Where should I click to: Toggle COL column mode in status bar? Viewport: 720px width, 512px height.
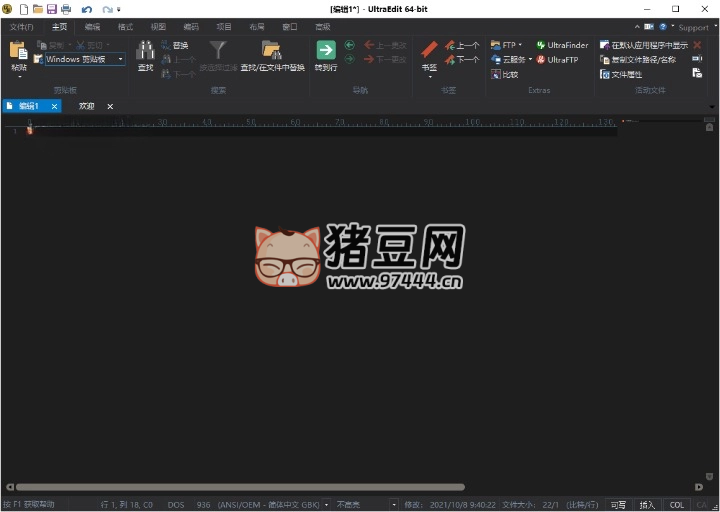676,505
